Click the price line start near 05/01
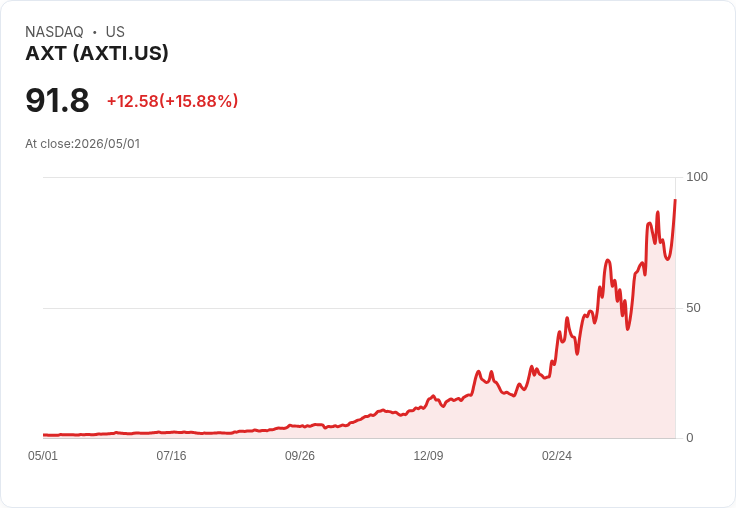The image size is (736, 508). 44,435
